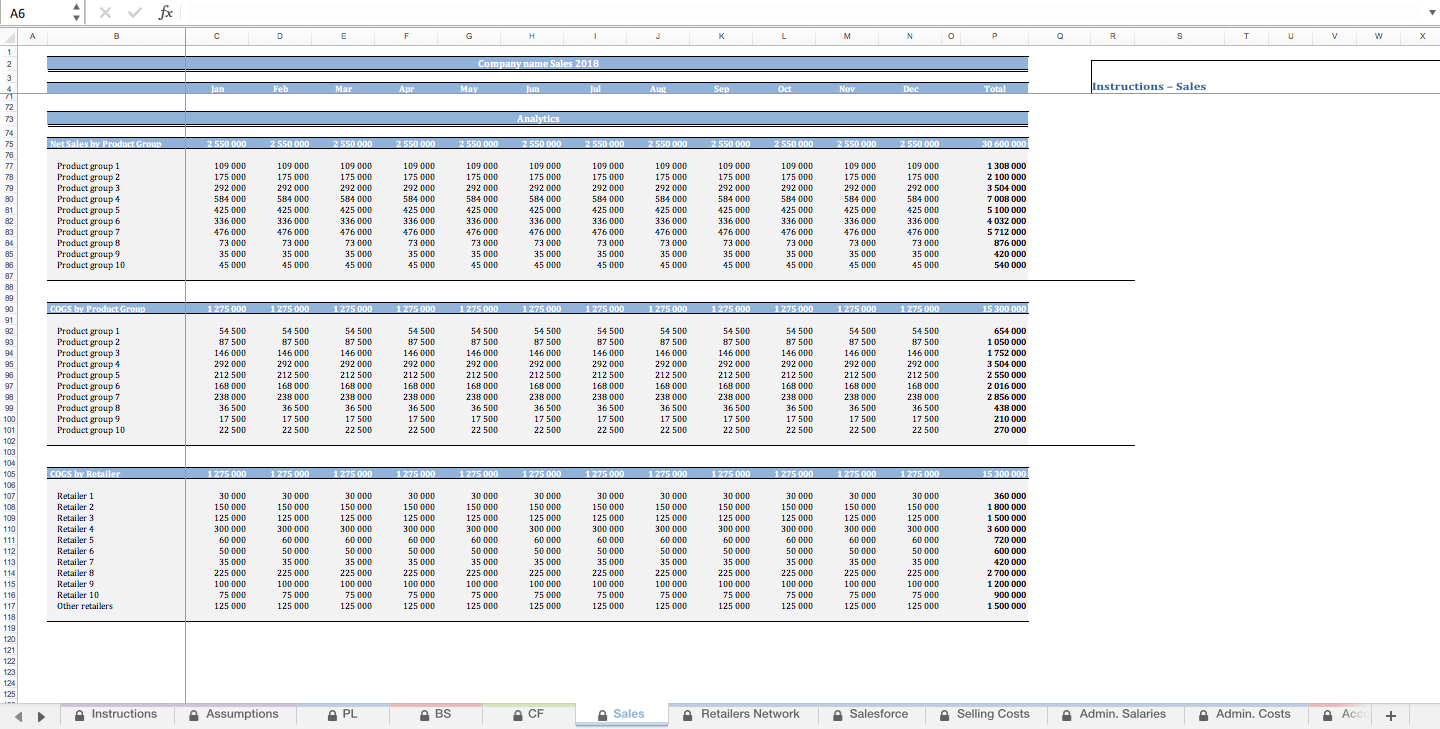Click the Retailer 5 row label

pos(75,540)
